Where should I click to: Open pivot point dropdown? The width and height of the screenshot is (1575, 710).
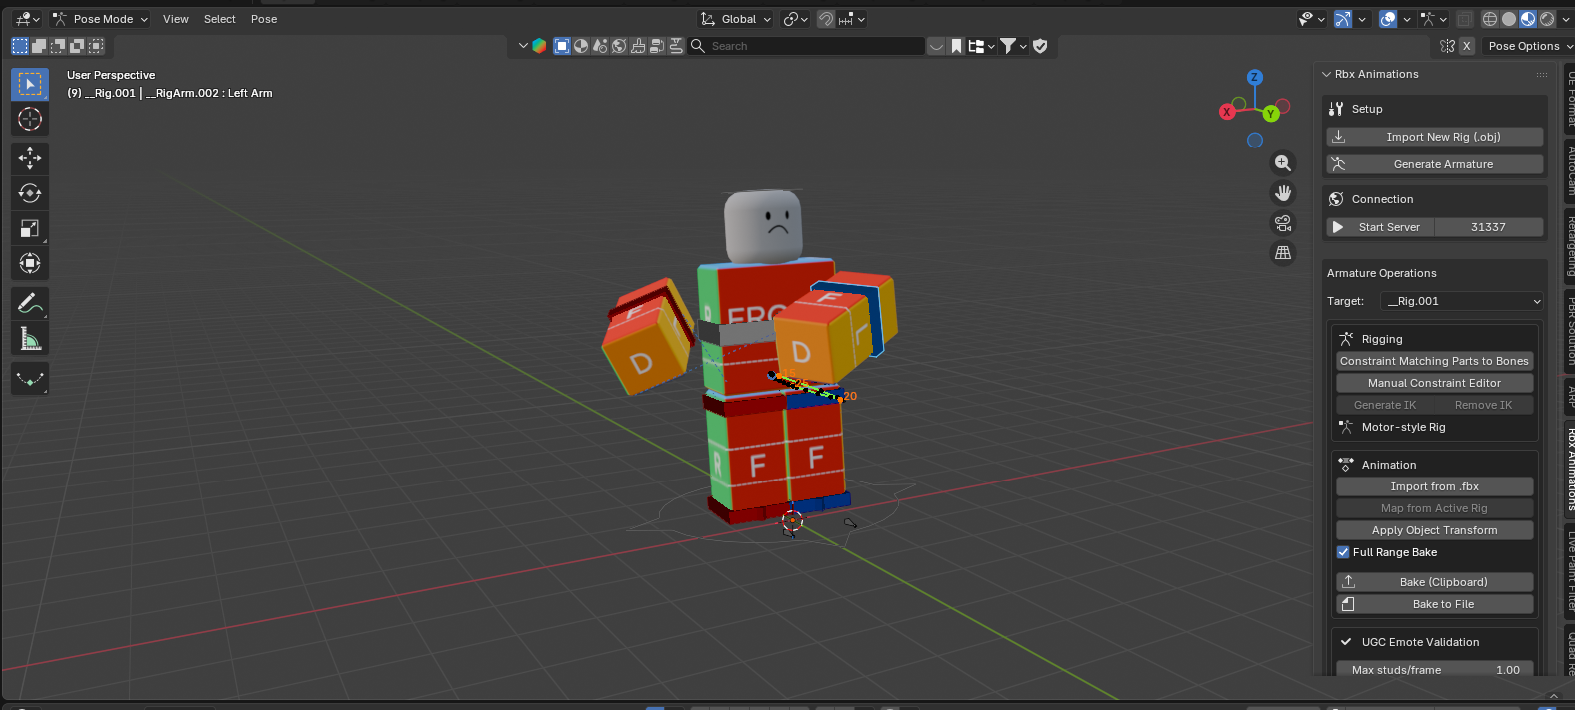coord(795,19)
